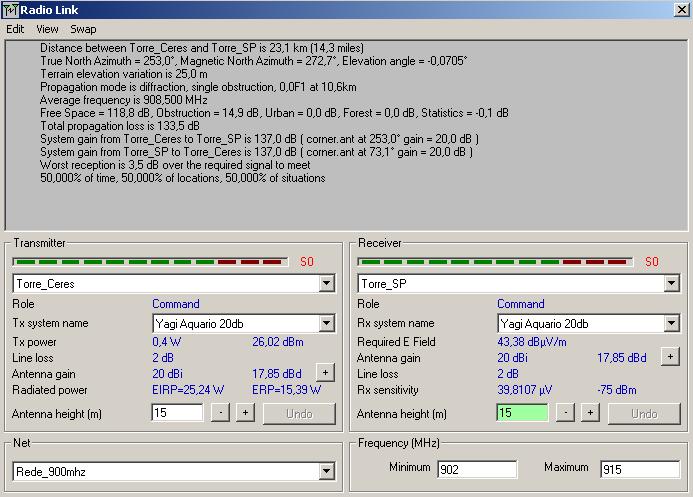The height and width of the screenshot is (497, 693).
Task: Increase transmitter antenna height with plus
Action: tap(245, 413)
